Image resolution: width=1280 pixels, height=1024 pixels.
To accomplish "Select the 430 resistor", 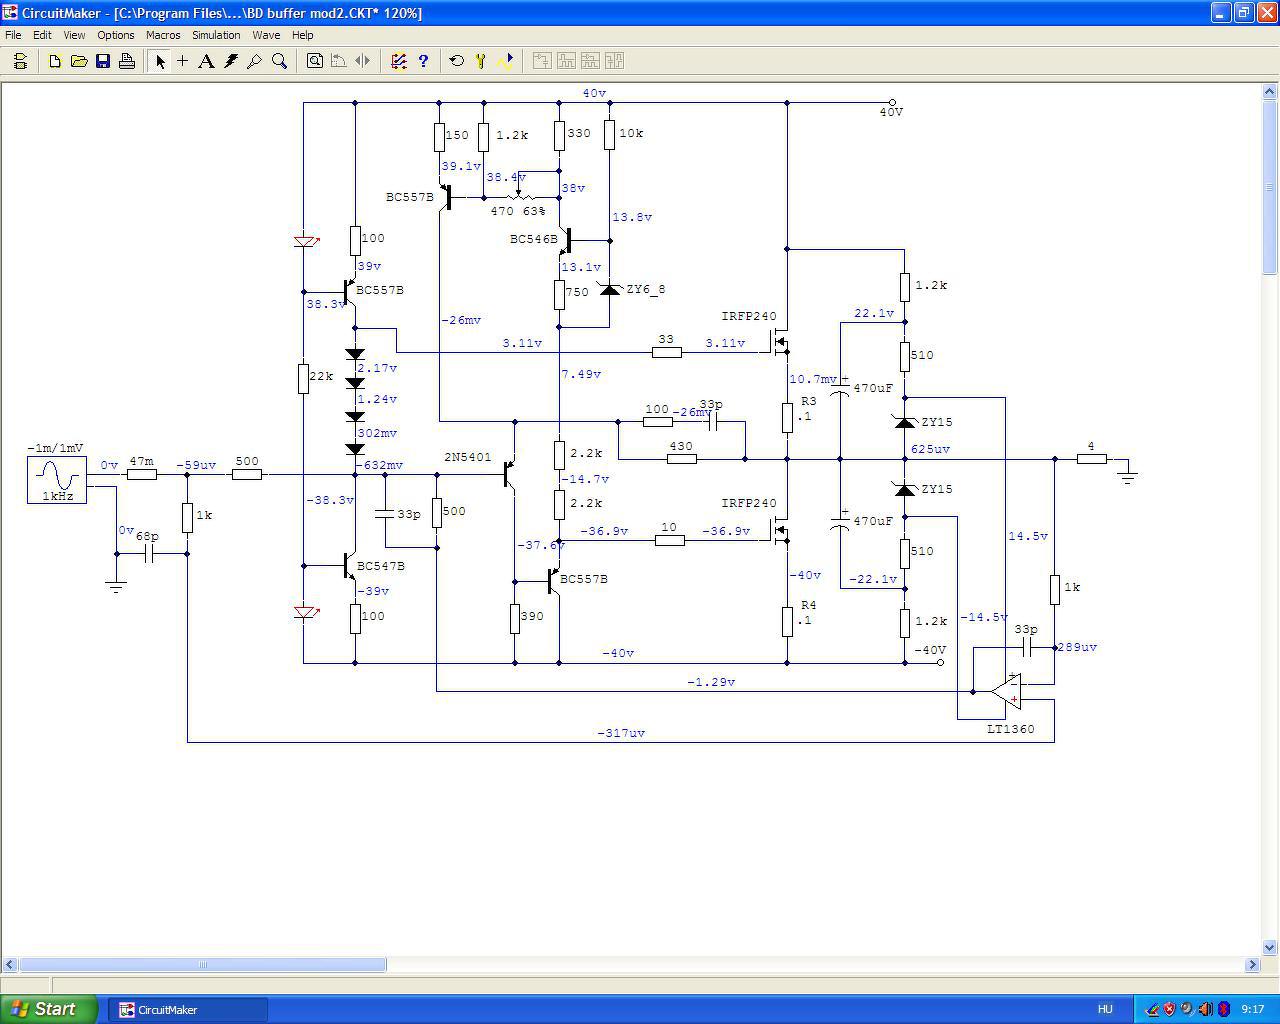I will click(681, 459).
